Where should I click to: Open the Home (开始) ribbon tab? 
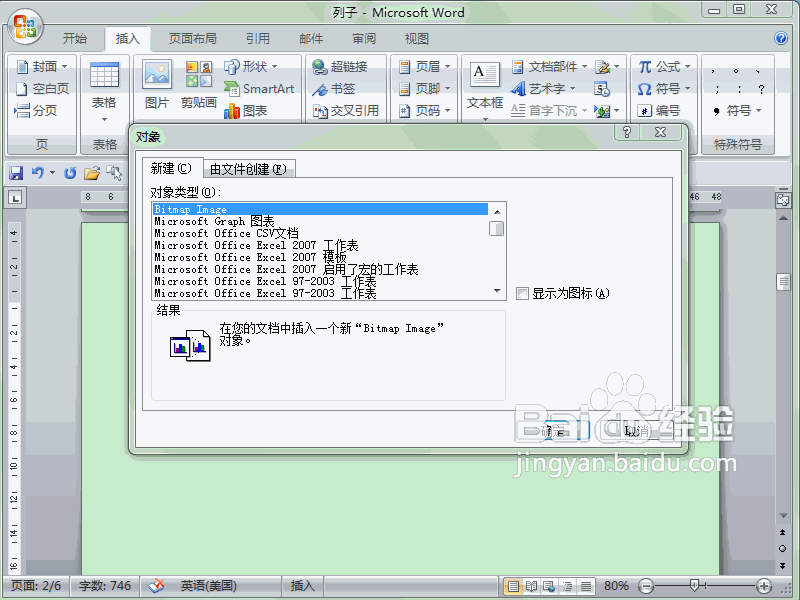(x=74, y=39)
